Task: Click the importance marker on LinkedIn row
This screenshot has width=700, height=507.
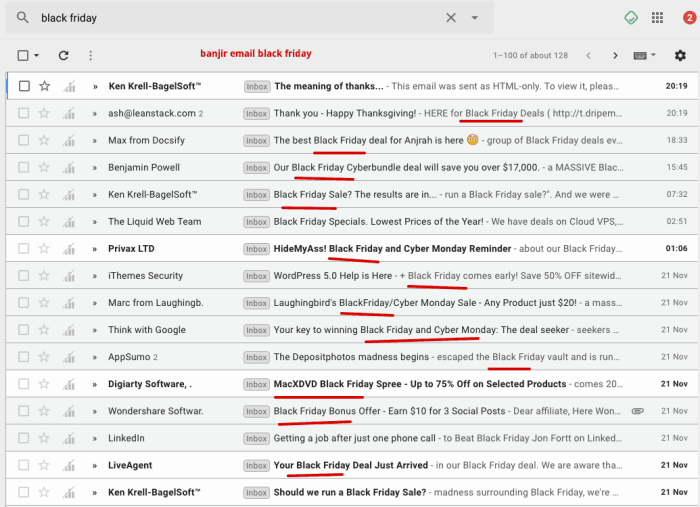Action: coord(95,439)
